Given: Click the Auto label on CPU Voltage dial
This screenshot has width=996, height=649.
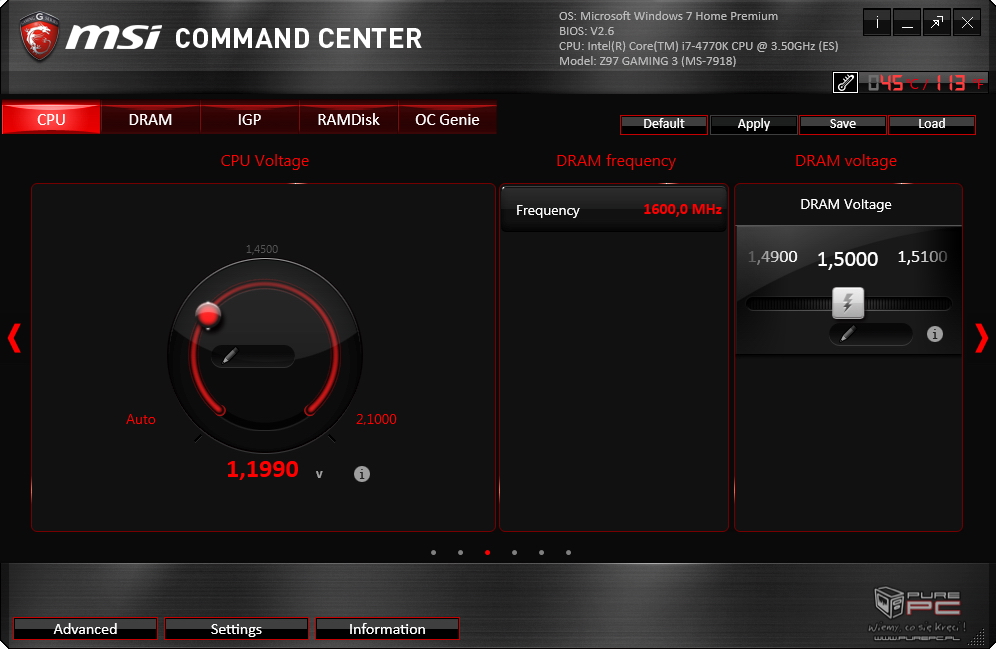Looking at the screenshot, I should coord(140,419).
